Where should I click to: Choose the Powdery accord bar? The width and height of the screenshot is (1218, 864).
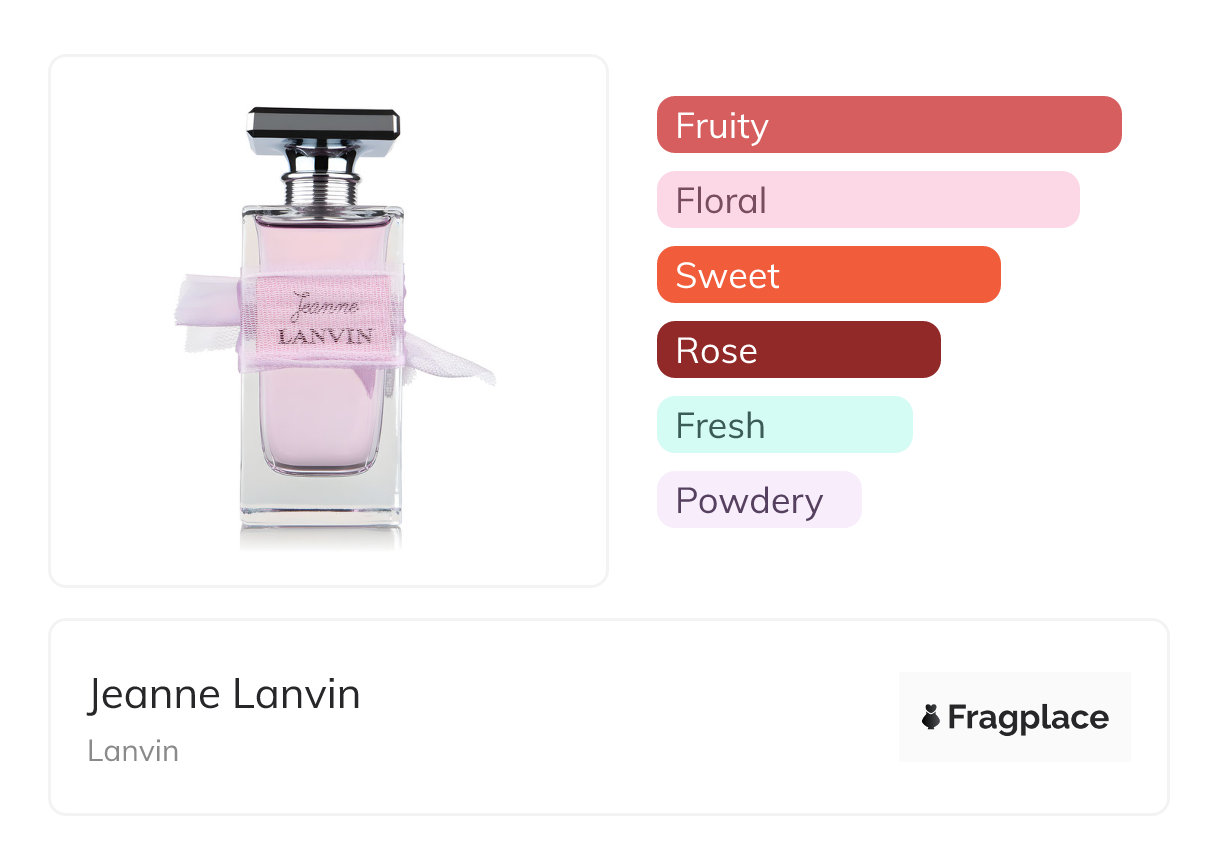[758, 500]
